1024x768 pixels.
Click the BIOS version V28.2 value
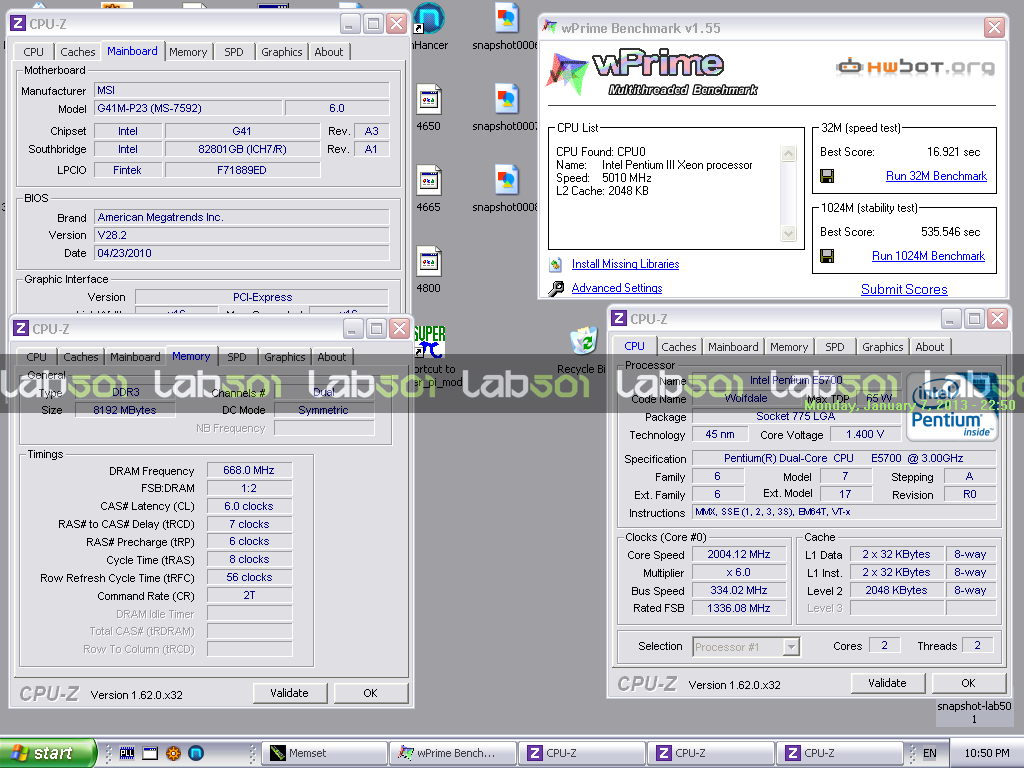242,235
